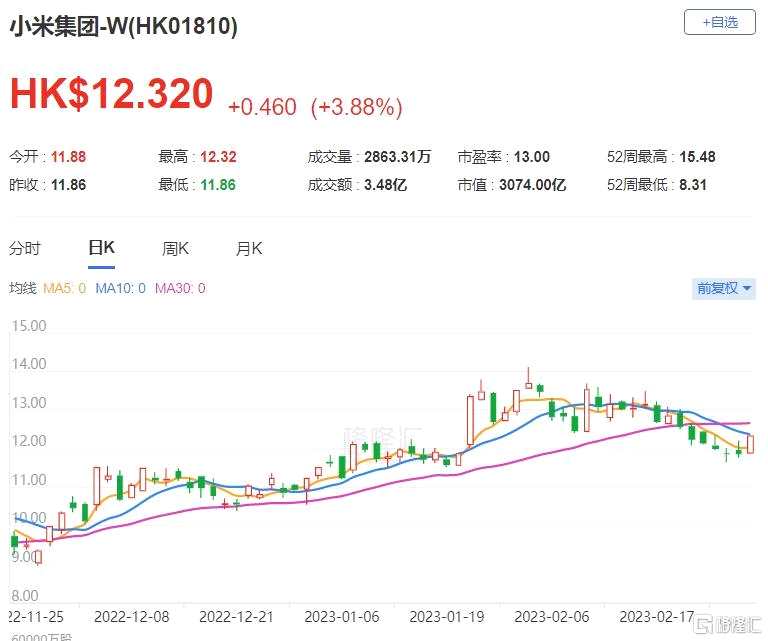Click the 52周最高 value 15.48
The height and width of the screenshot is (641, 768).
(697, 157)
